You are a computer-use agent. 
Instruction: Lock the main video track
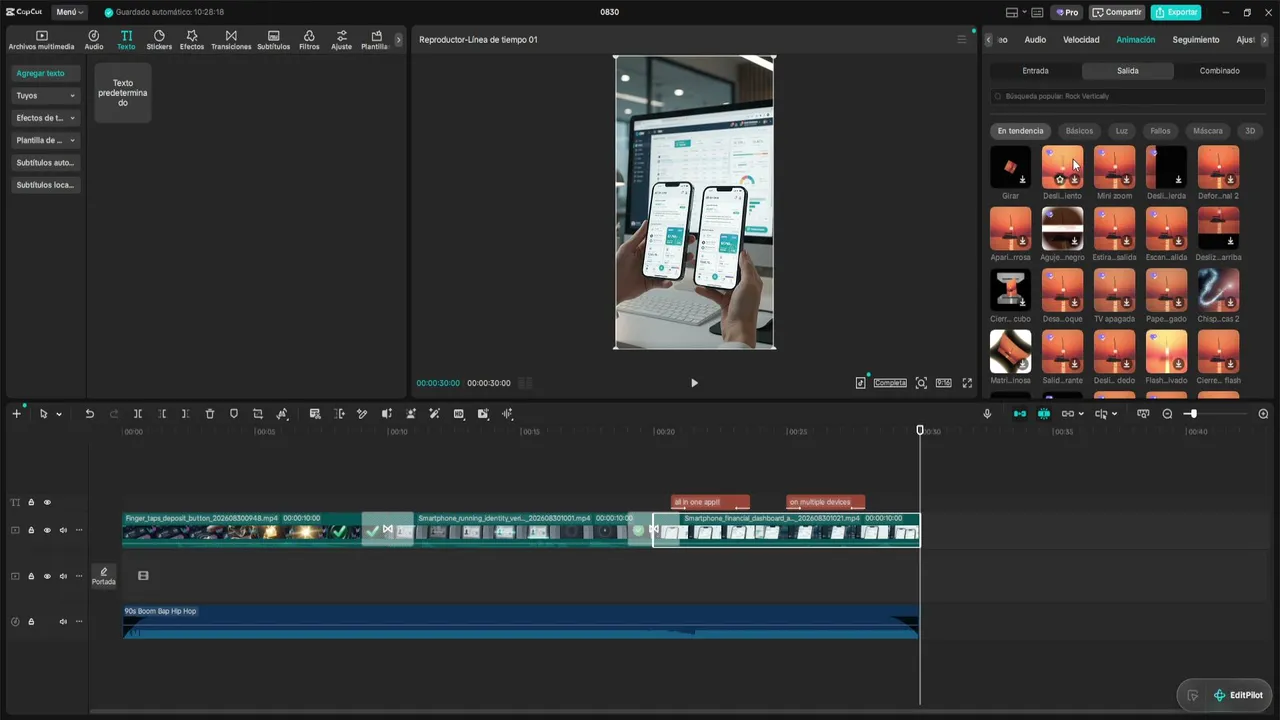click(x=31, y=530)
